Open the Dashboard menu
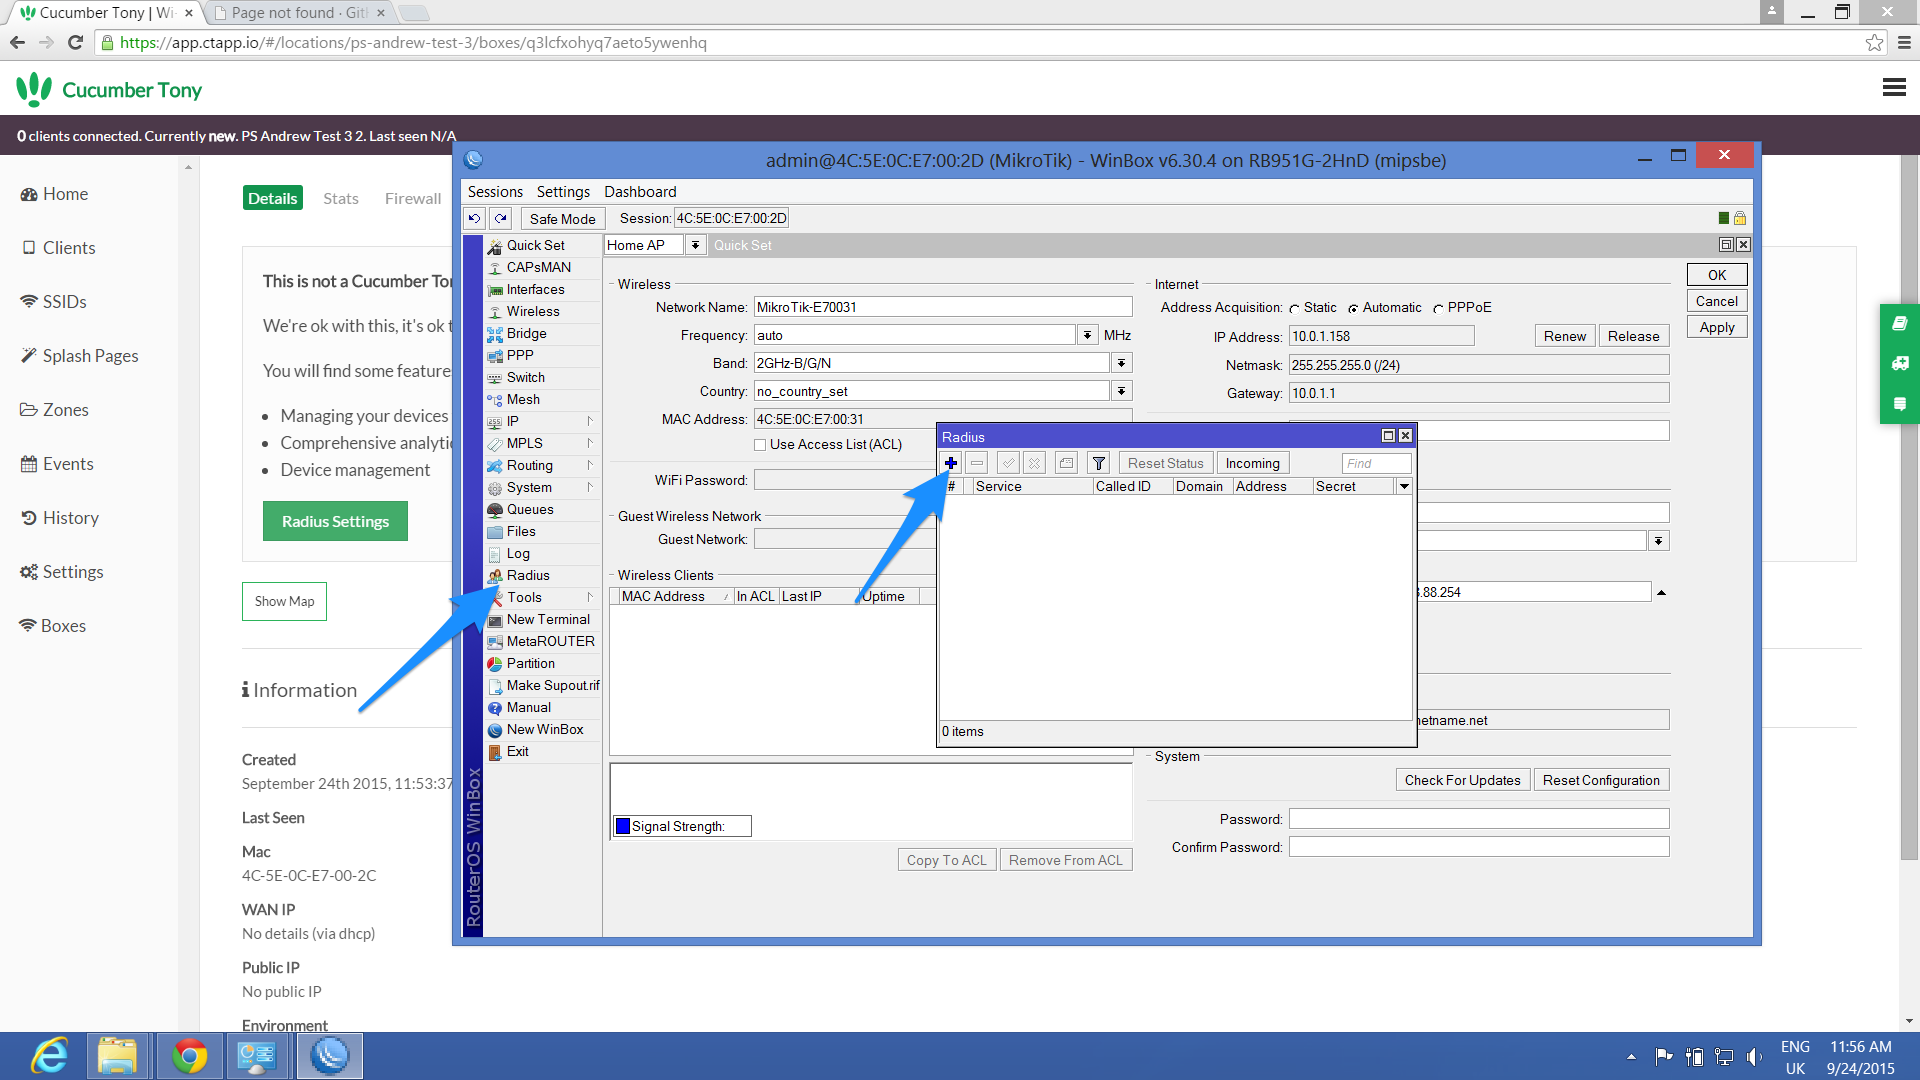Image resolution: width=1920 pixels, height=1080 pixels. point(640,192)
